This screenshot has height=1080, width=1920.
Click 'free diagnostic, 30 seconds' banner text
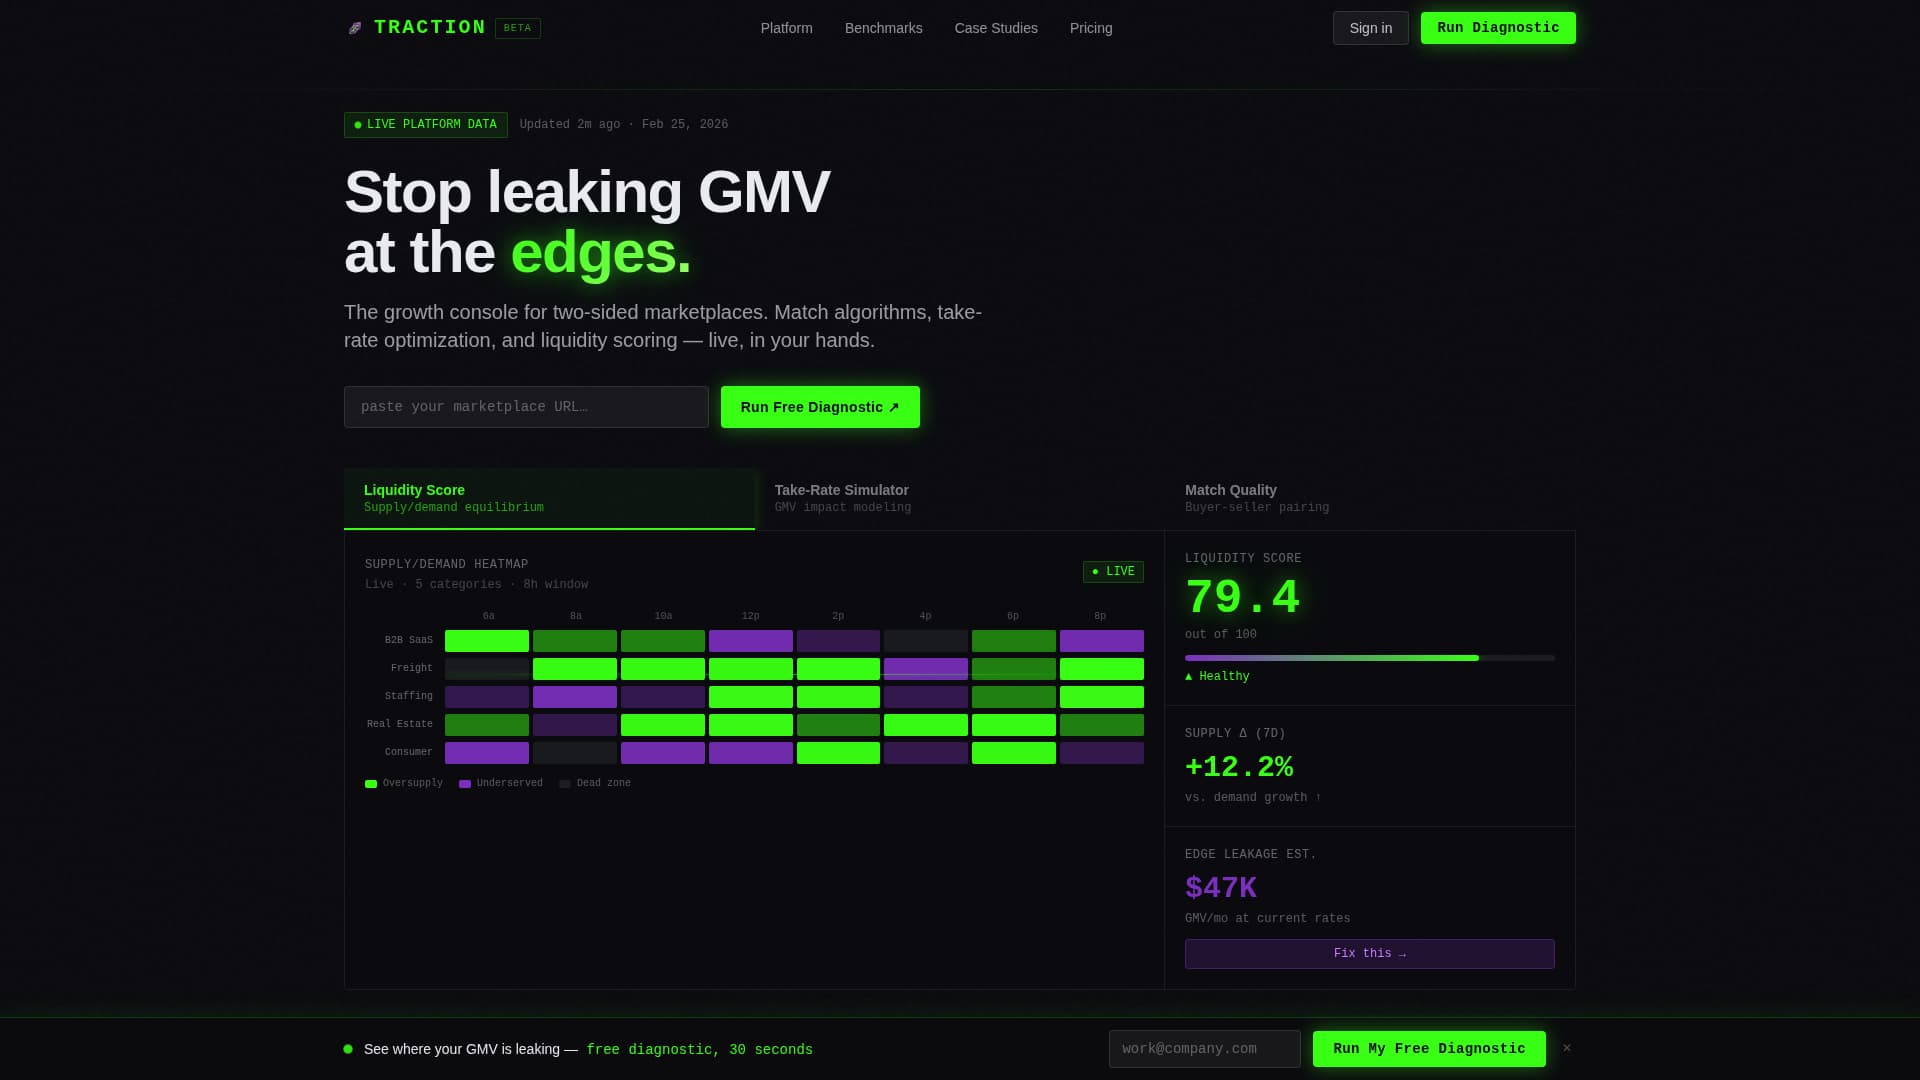699,1050
